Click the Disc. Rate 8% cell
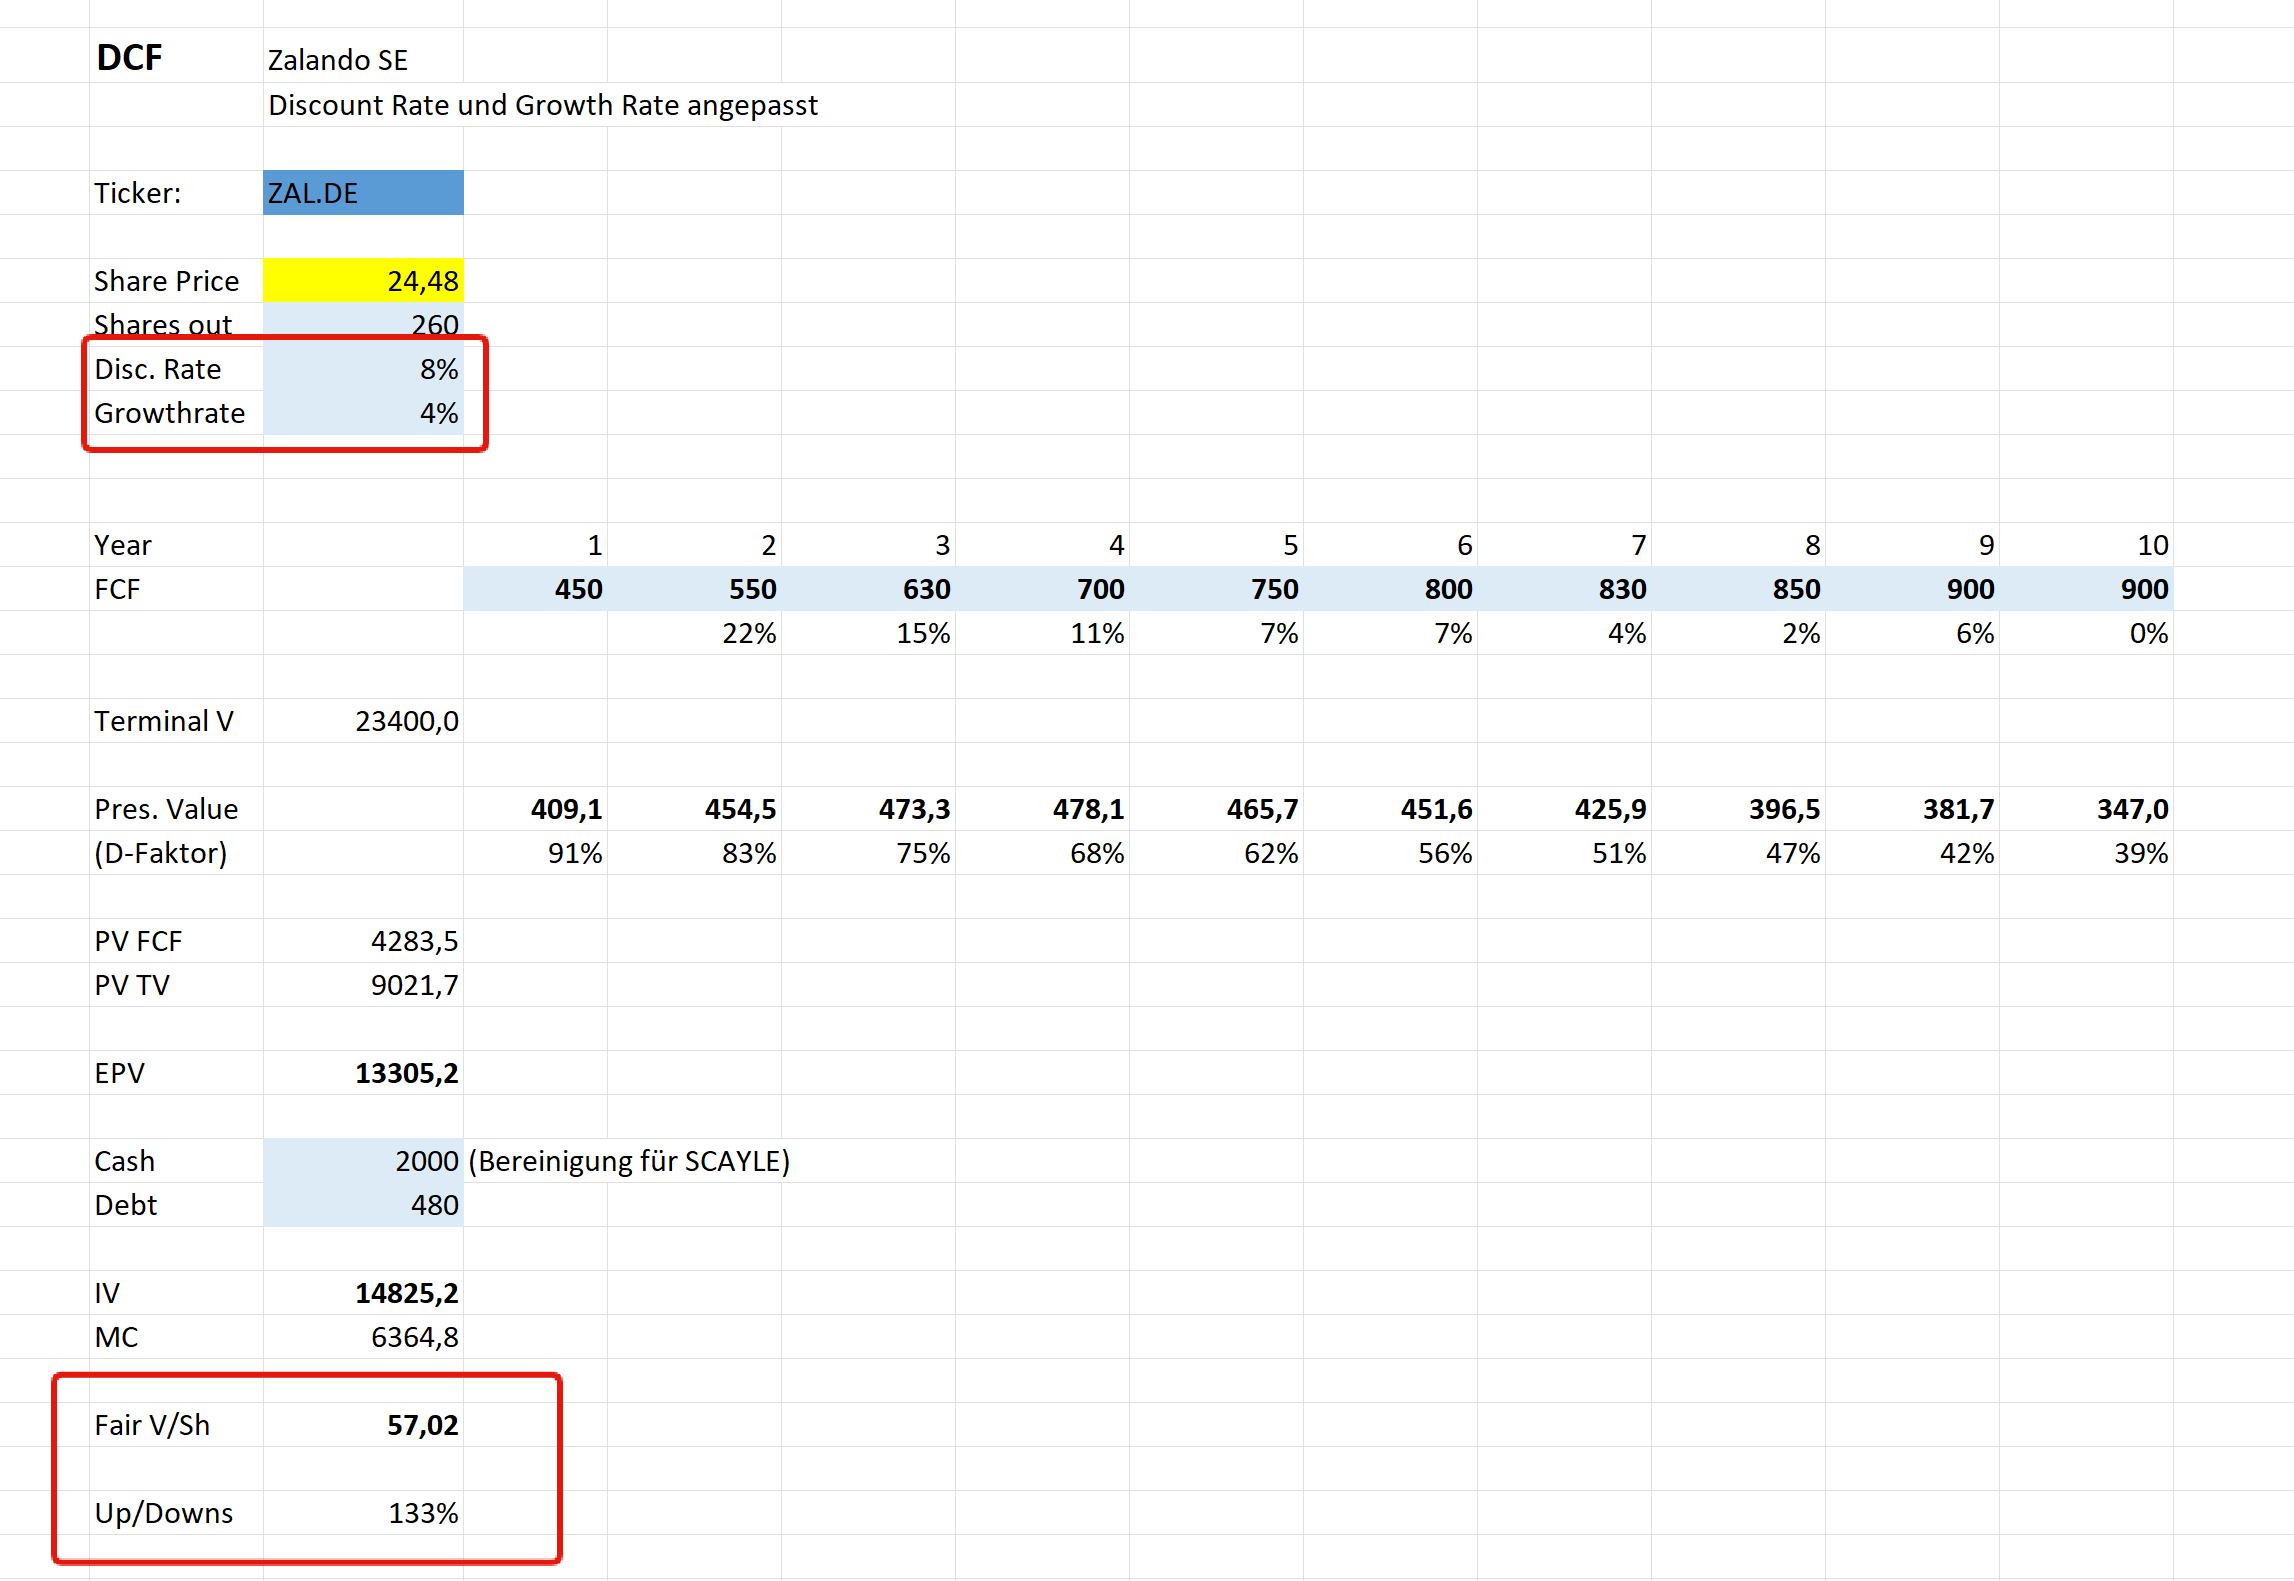The height and width of the screenshot is (1581, 2294). 363,369
